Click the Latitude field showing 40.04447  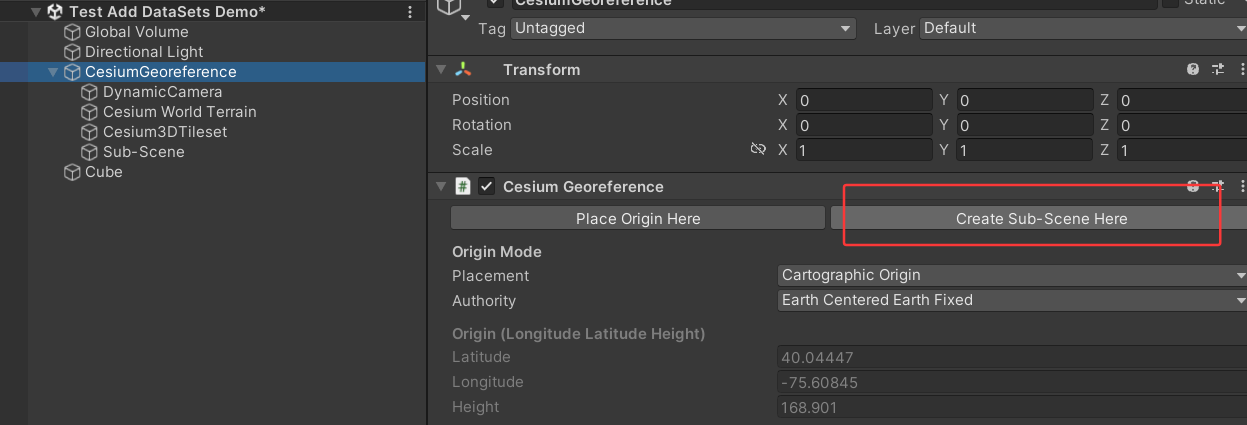(1012, 357)
